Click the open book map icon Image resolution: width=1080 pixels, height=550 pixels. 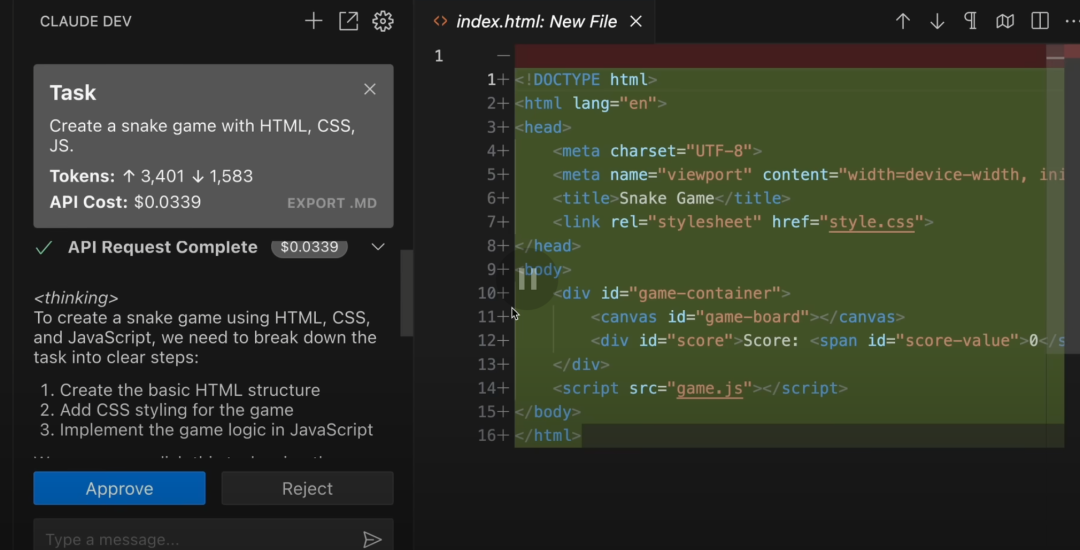pos(1005,21)
